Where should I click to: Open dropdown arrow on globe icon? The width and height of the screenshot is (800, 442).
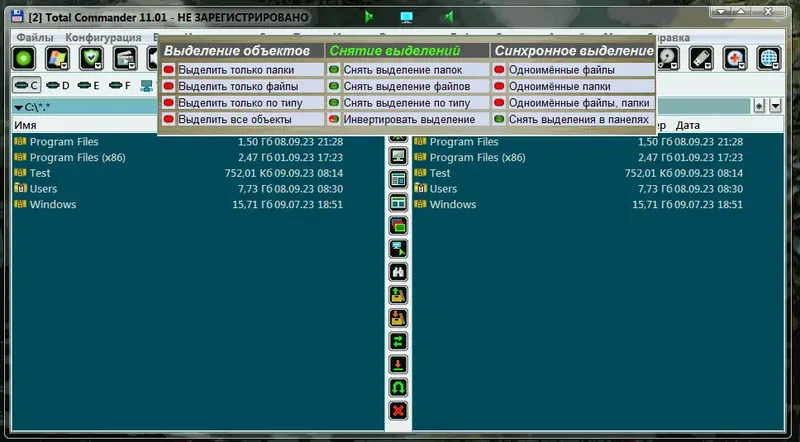click(x=776, y=66)
